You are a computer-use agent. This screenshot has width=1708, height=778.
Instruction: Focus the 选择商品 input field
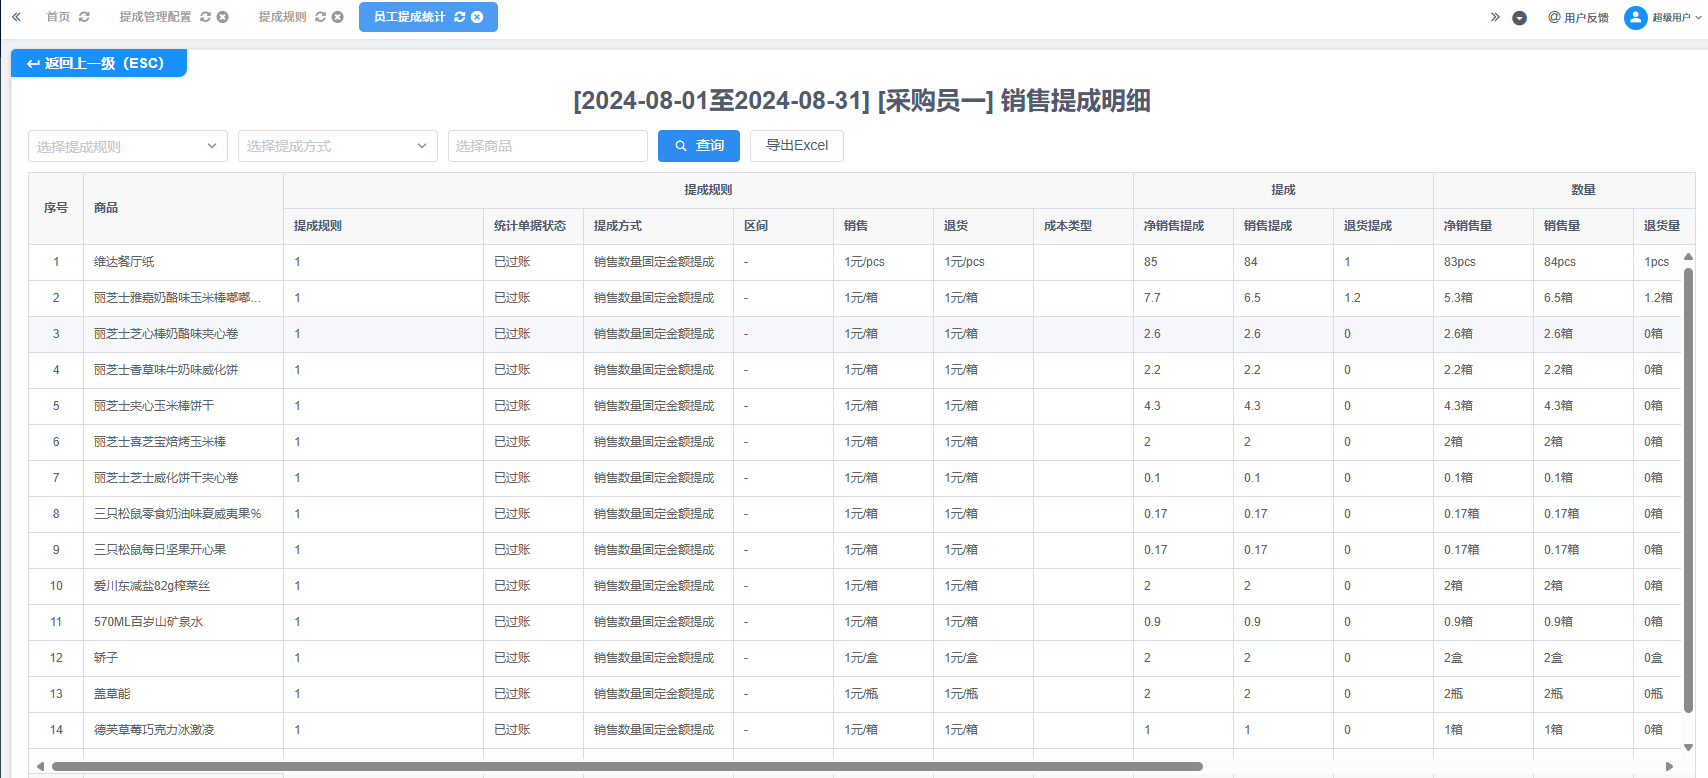click(x=548, y=146)
